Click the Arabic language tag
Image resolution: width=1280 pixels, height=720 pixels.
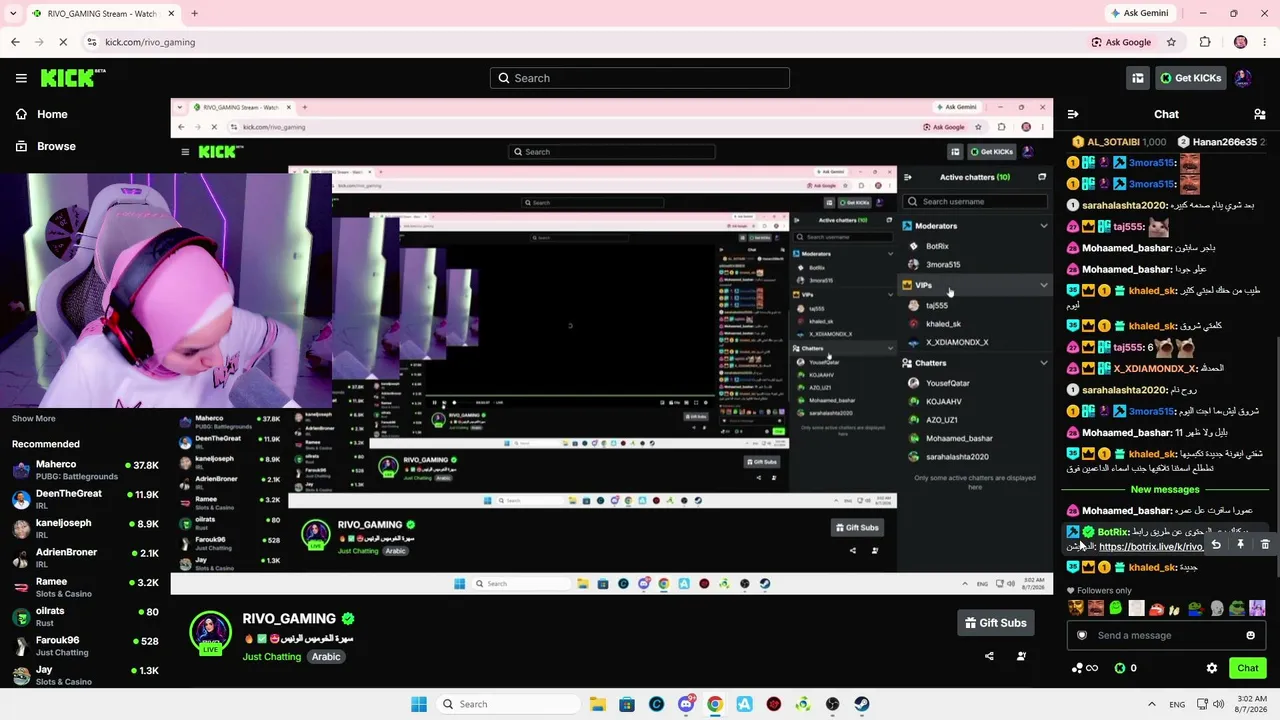[326, 657]
